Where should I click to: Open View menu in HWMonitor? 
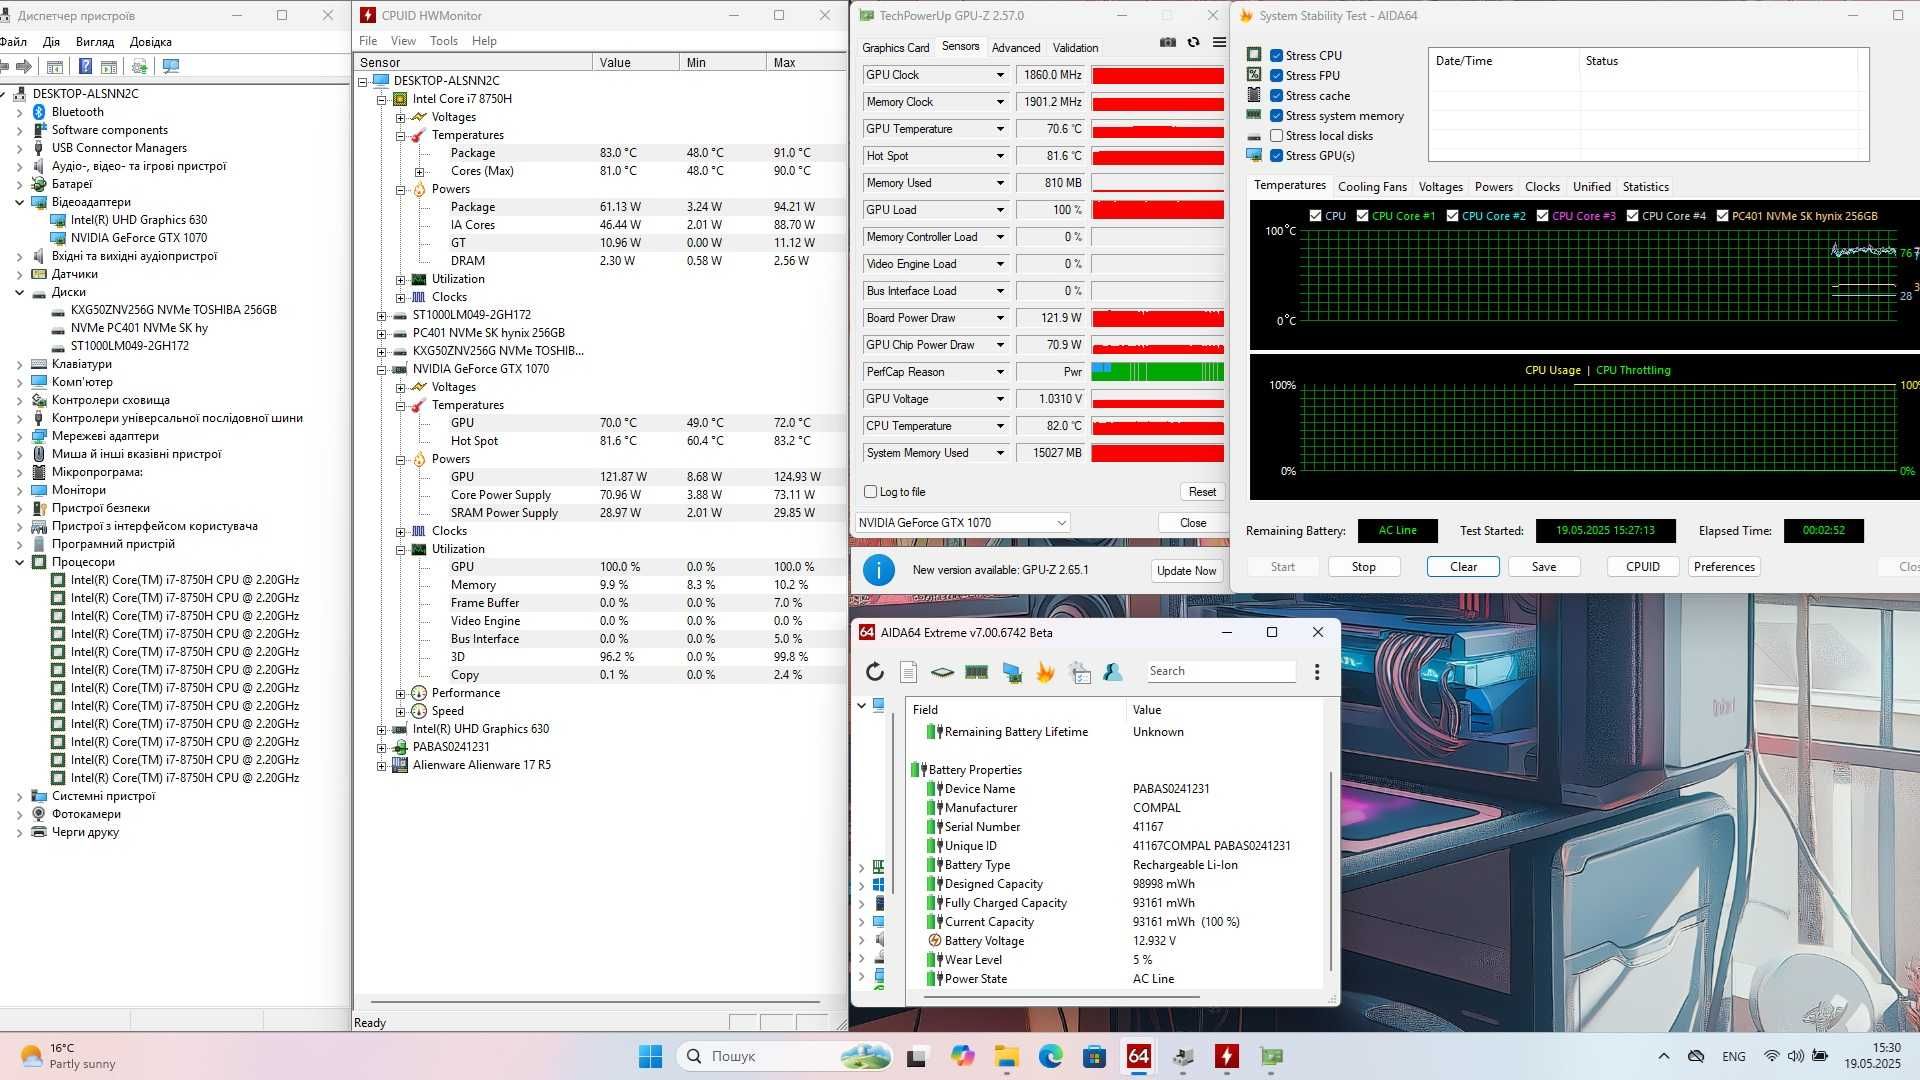click(x=403, y=41)
